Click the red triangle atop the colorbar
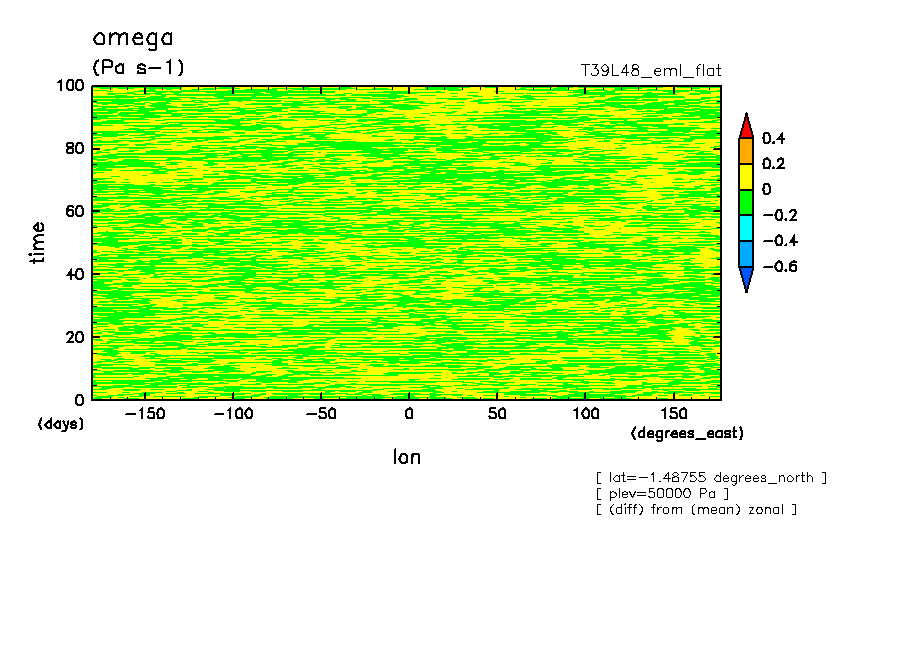 745,127
